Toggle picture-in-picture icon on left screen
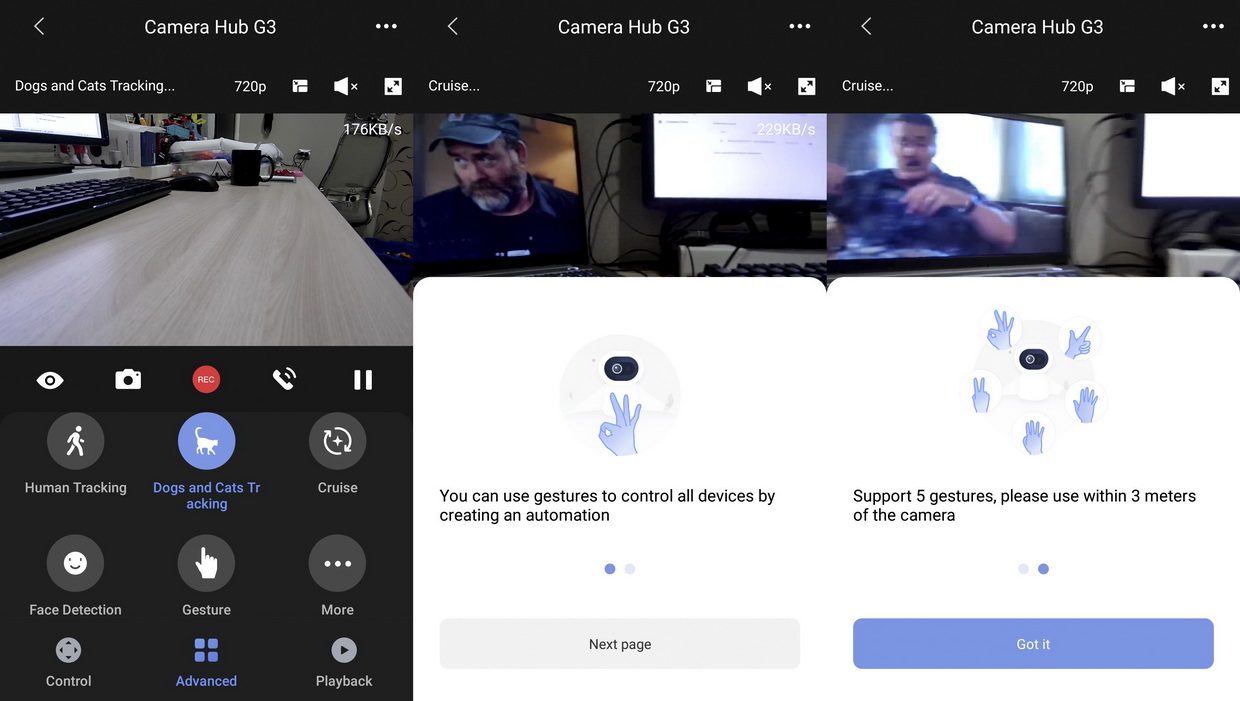This screenshot has height=701, width=1240. pos(300,86)
